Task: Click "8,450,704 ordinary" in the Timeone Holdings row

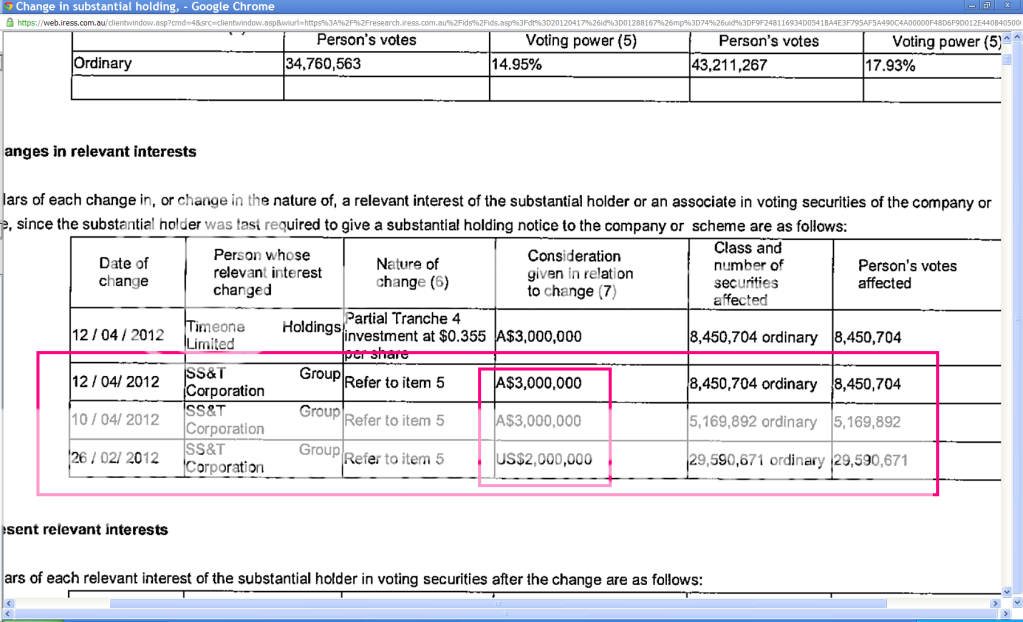Action: coord(754,337)
